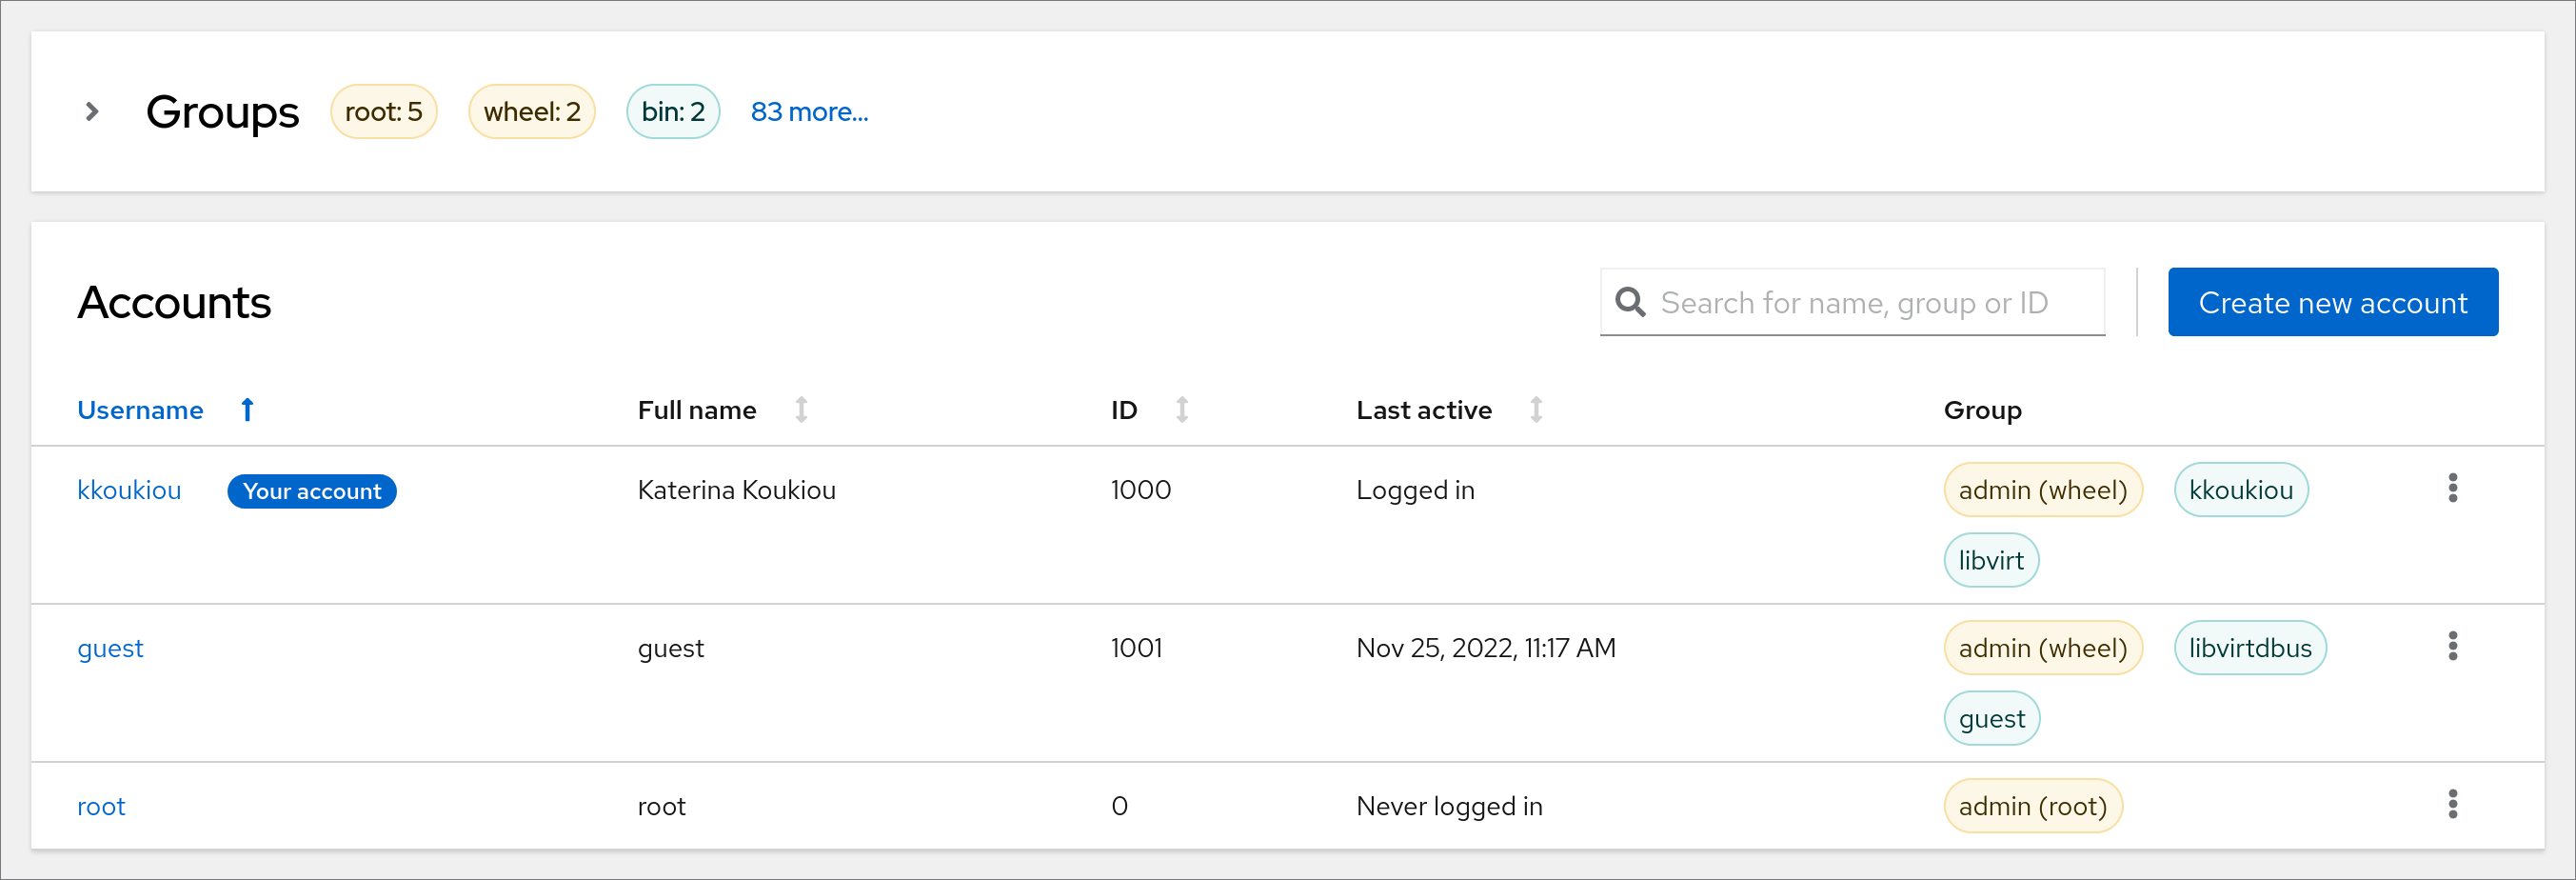Image resolution: width=2576 pixels, height=880 pixels.
Task: Click the search magnifier icon
Action: (x=1630, y=302)
